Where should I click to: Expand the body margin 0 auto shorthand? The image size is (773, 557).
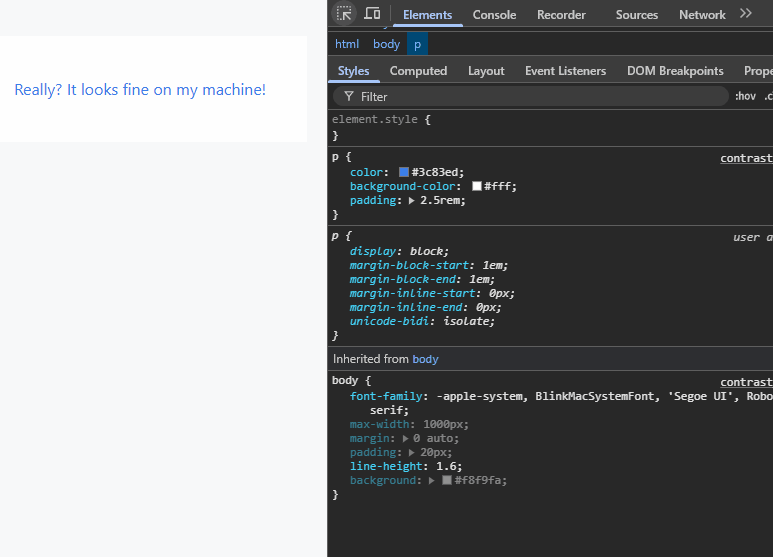[x=405, y=439]
